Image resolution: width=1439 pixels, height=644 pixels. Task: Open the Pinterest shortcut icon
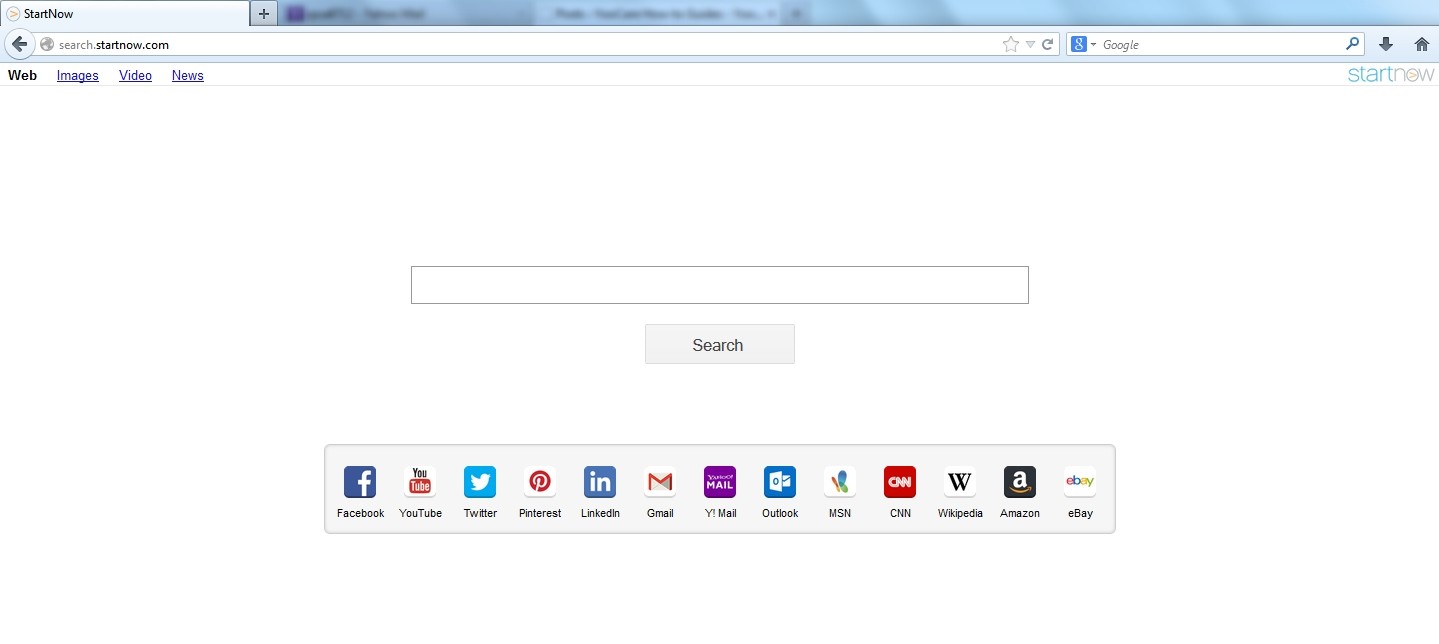pyautogui.click(x=540, y=482)
